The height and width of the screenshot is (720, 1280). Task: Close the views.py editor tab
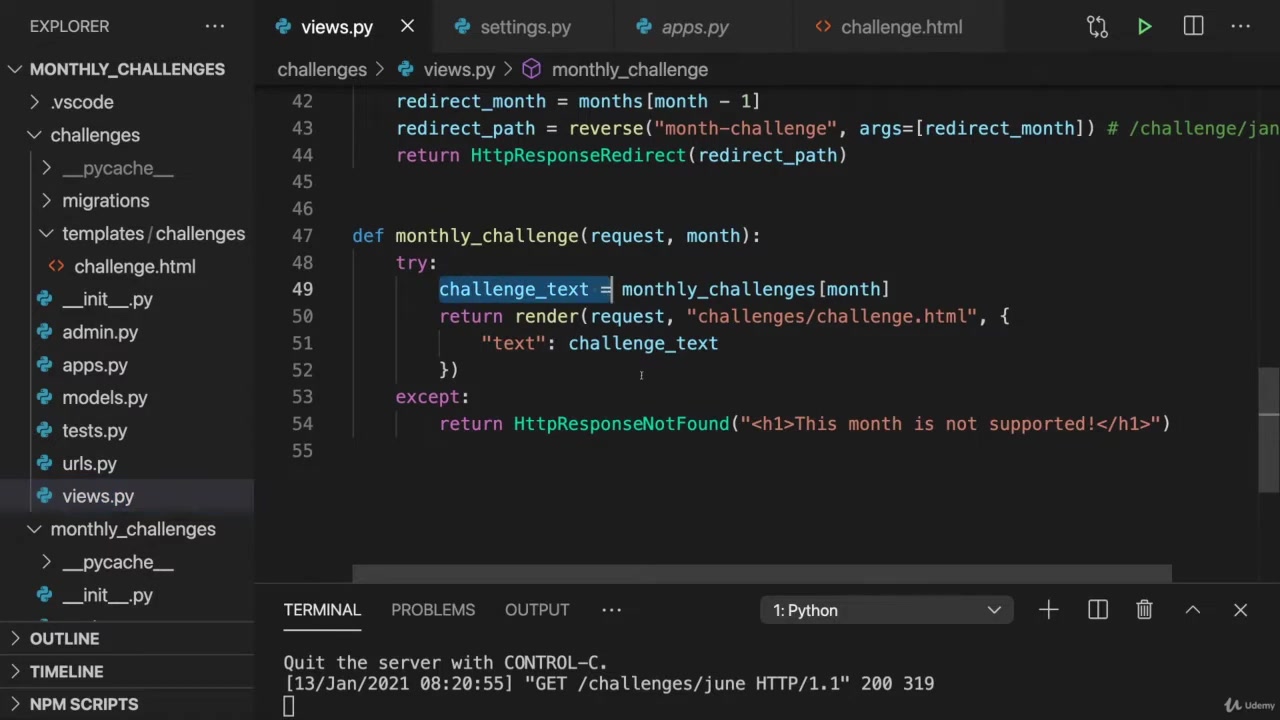407,27
